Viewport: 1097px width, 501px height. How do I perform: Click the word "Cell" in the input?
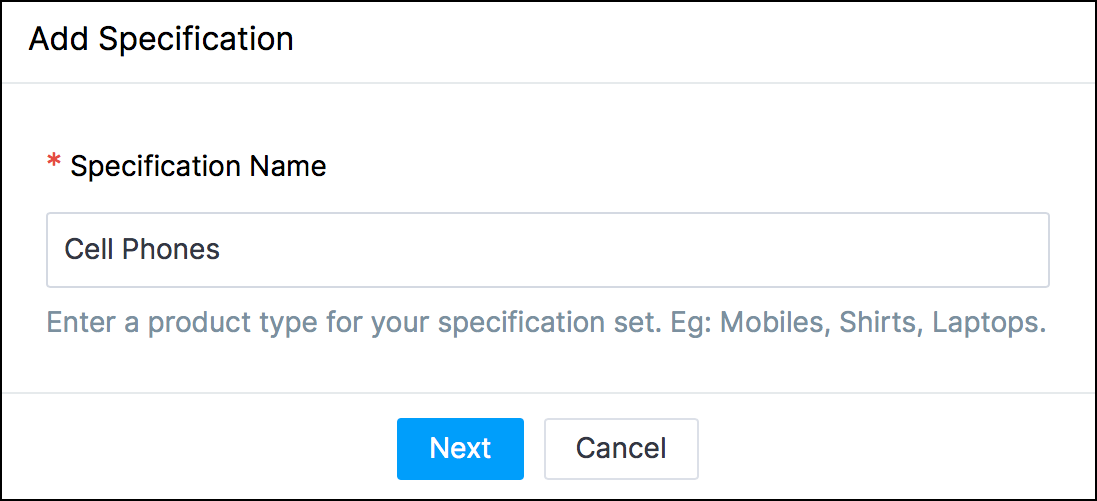[x=86, y=249]
